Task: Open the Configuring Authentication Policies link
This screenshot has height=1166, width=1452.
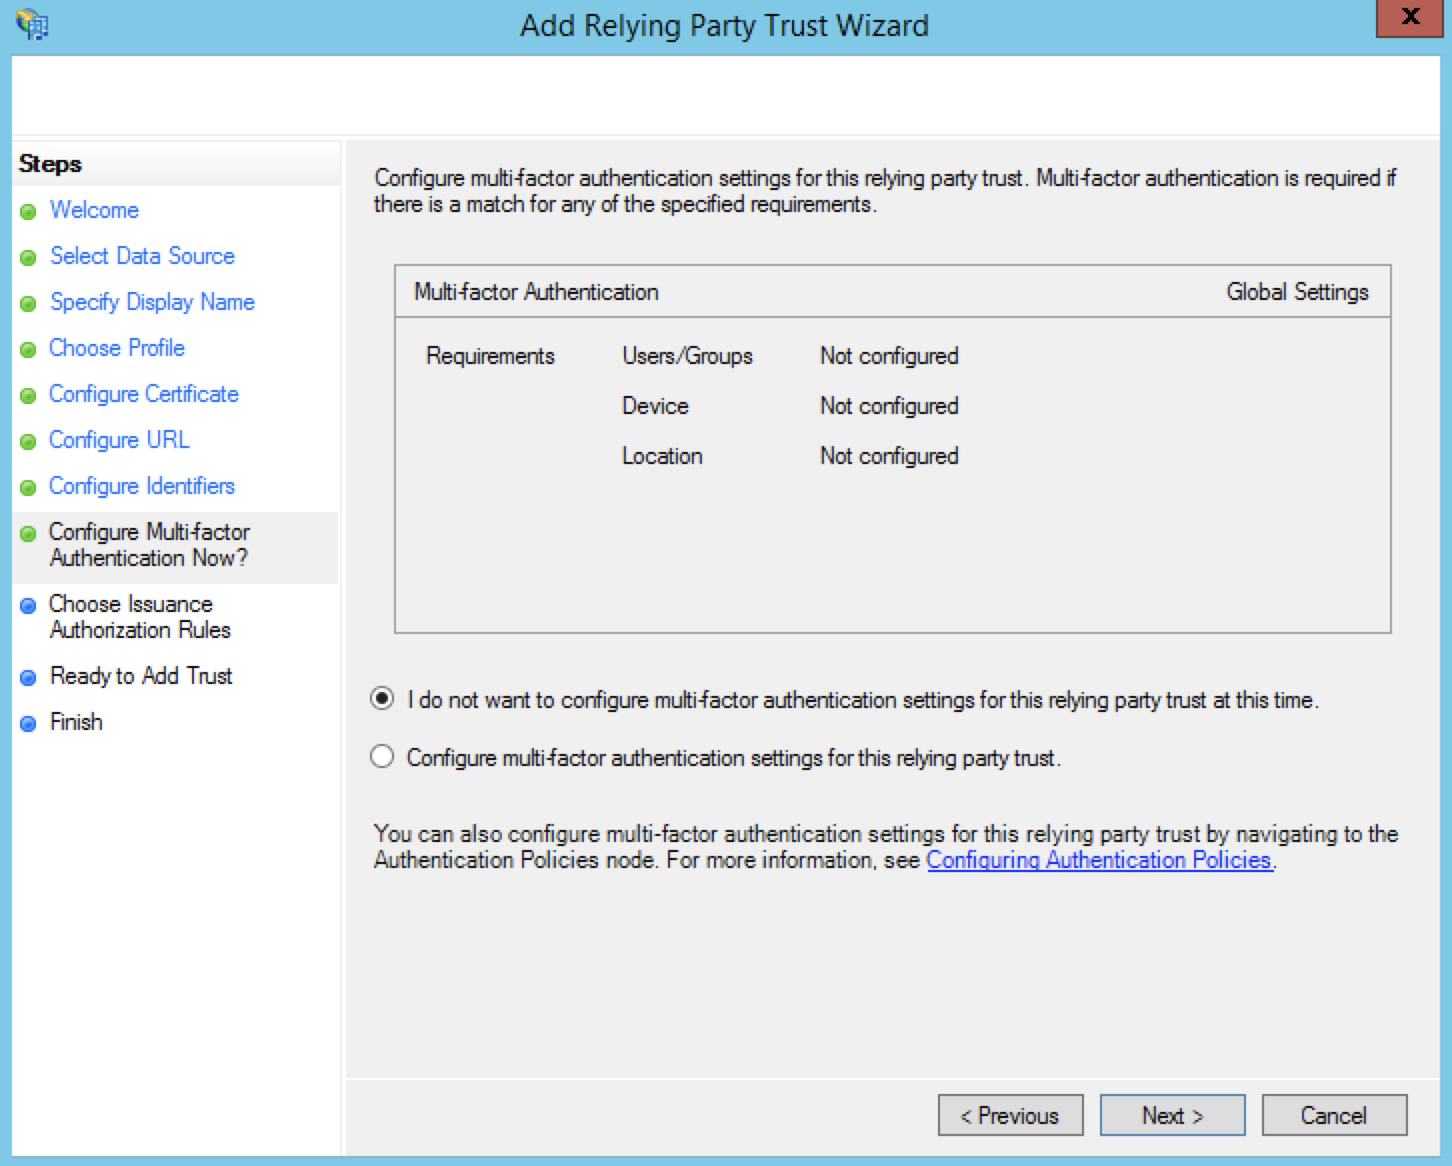Action: pyautogui.click(x=1100, y=860)
